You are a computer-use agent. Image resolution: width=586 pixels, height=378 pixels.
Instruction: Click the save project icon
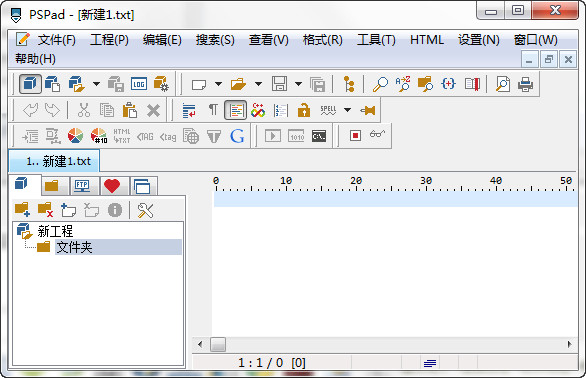[x=116, y=84]
